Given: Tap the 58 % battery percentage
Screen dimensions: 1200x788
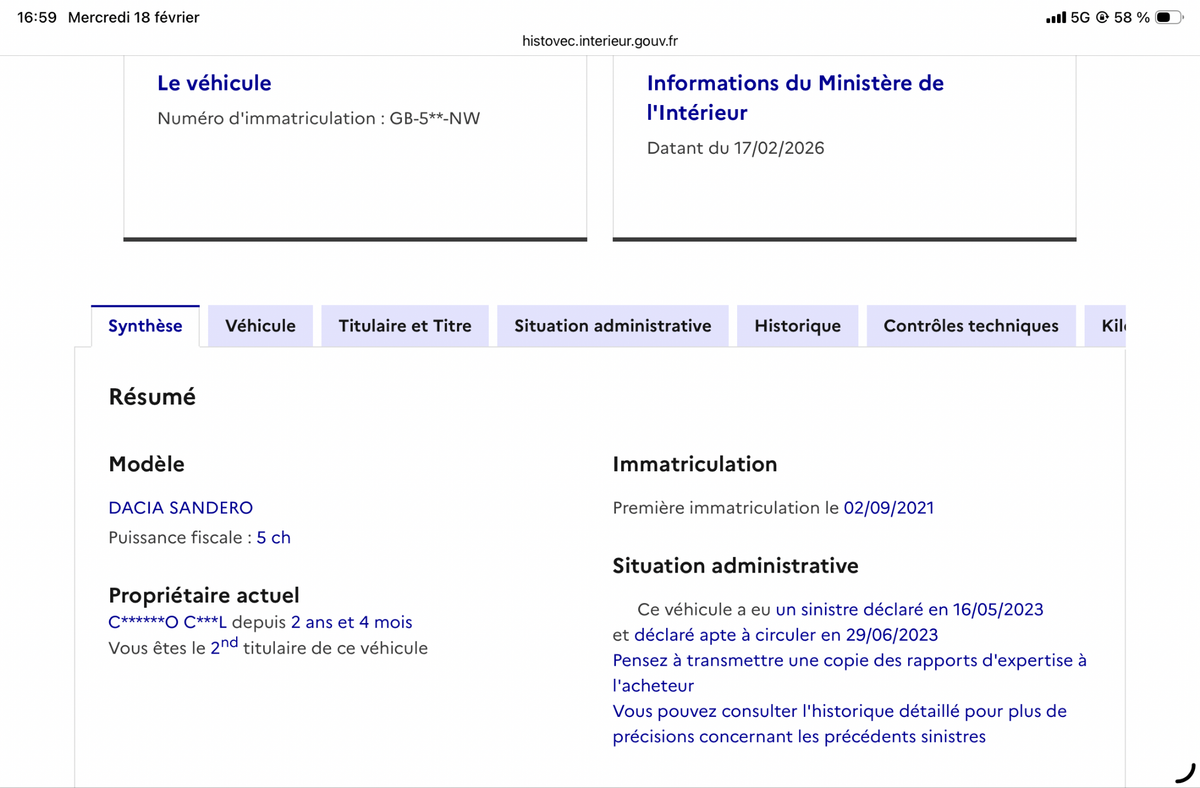Looking at the screenshot, I should tap(1131, 17).
